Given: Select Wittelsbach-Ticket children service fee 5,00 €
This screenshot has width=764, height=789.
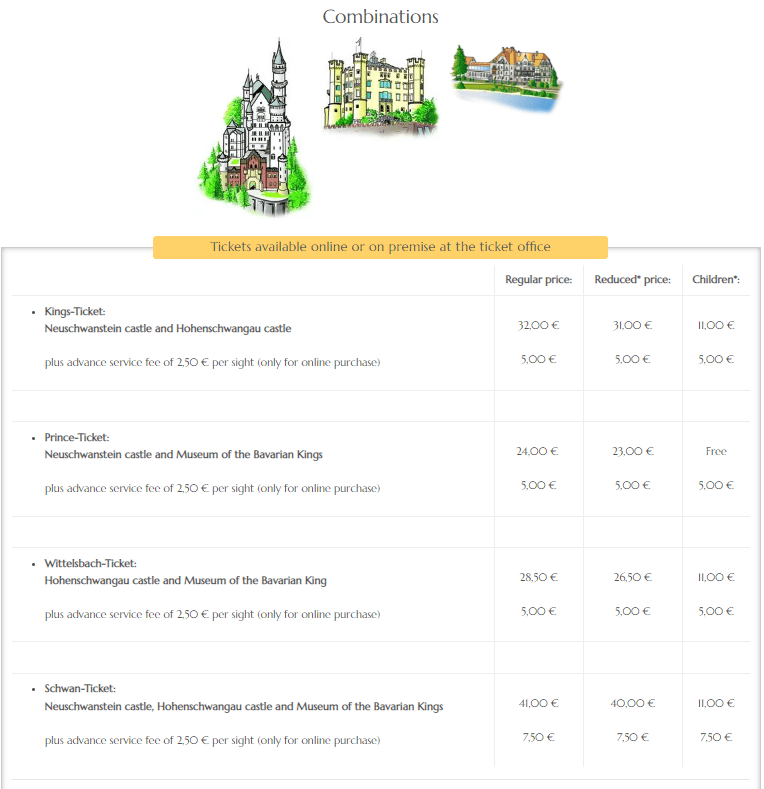Looking at the screenshot, I should click(716, 611).
